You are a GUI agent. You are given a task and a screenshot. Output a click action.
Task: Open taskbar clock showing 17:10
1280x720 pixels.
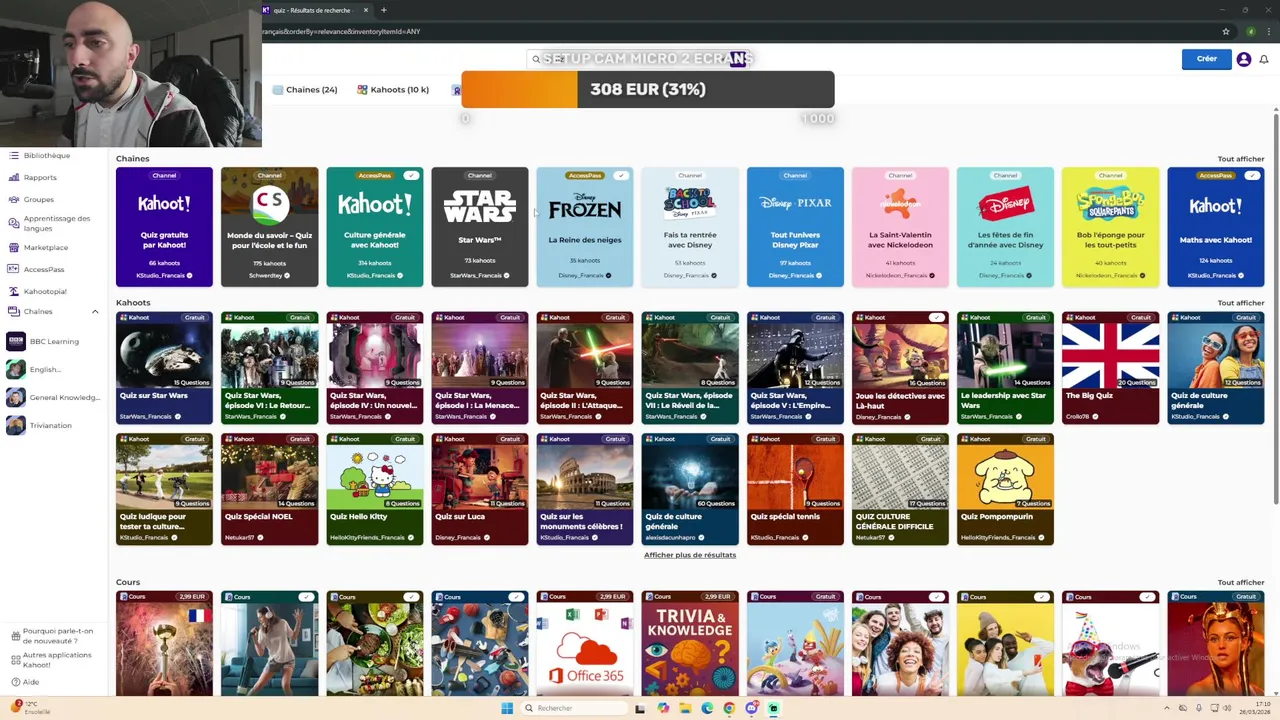[x=1254, y=708]
